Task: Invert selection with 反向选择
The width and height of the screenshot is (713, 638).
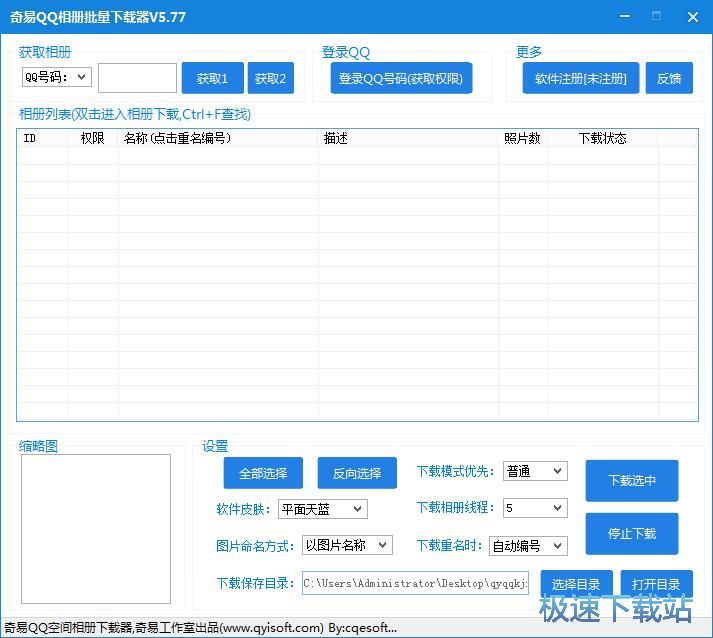Action: [x=357, y=473]
